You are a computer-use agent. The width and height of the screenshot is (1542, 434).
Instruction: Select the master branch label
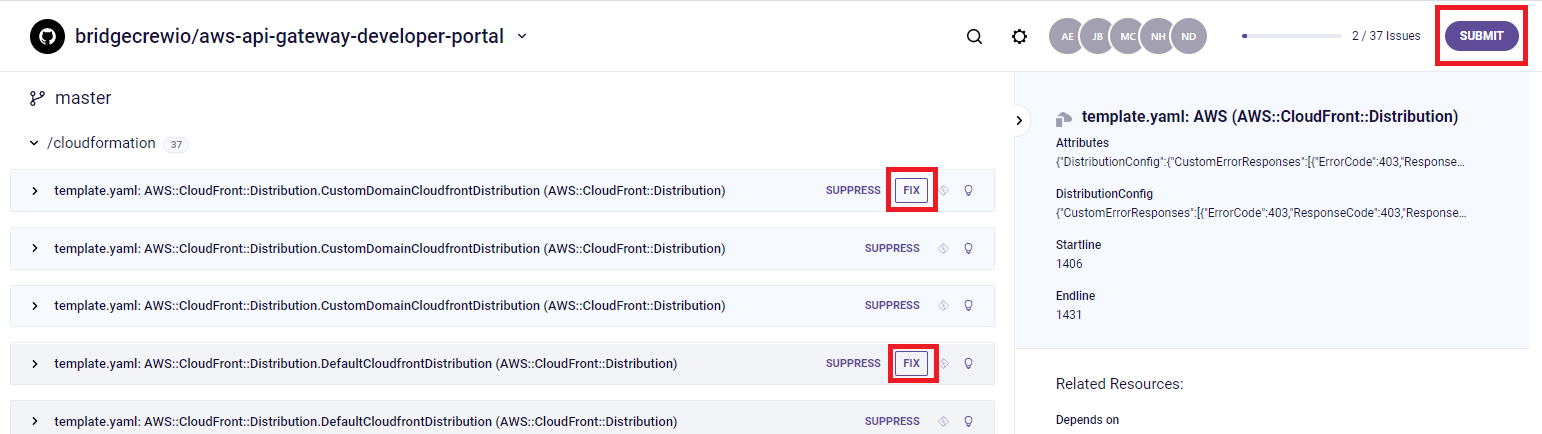point(83,98)
